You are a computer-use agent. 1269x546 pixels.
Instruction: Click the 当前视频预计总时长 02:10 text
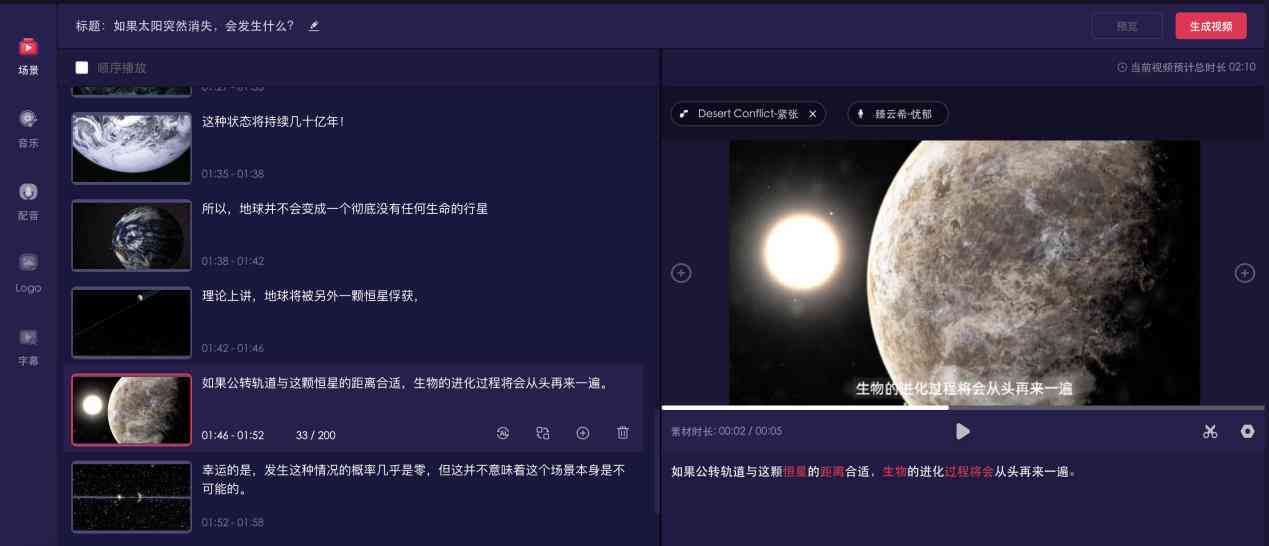(x=1192, y=67)
